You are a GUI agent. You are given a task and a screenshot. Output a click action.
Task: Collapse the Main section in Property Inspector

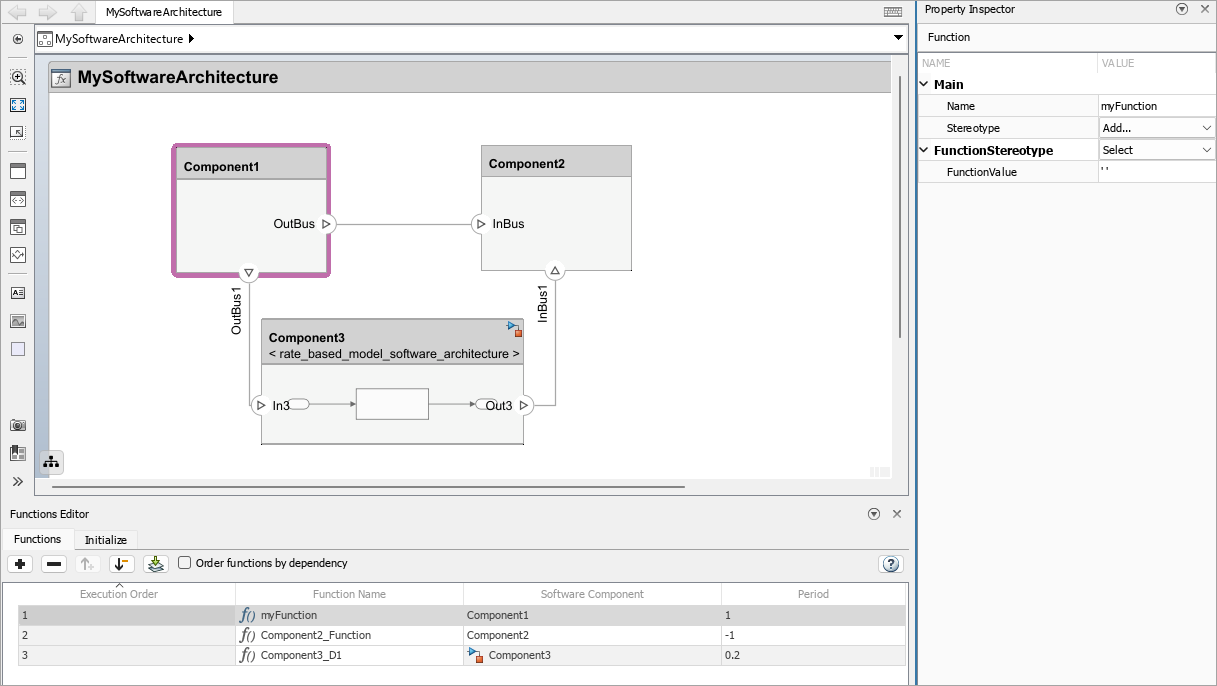(923, 84)
